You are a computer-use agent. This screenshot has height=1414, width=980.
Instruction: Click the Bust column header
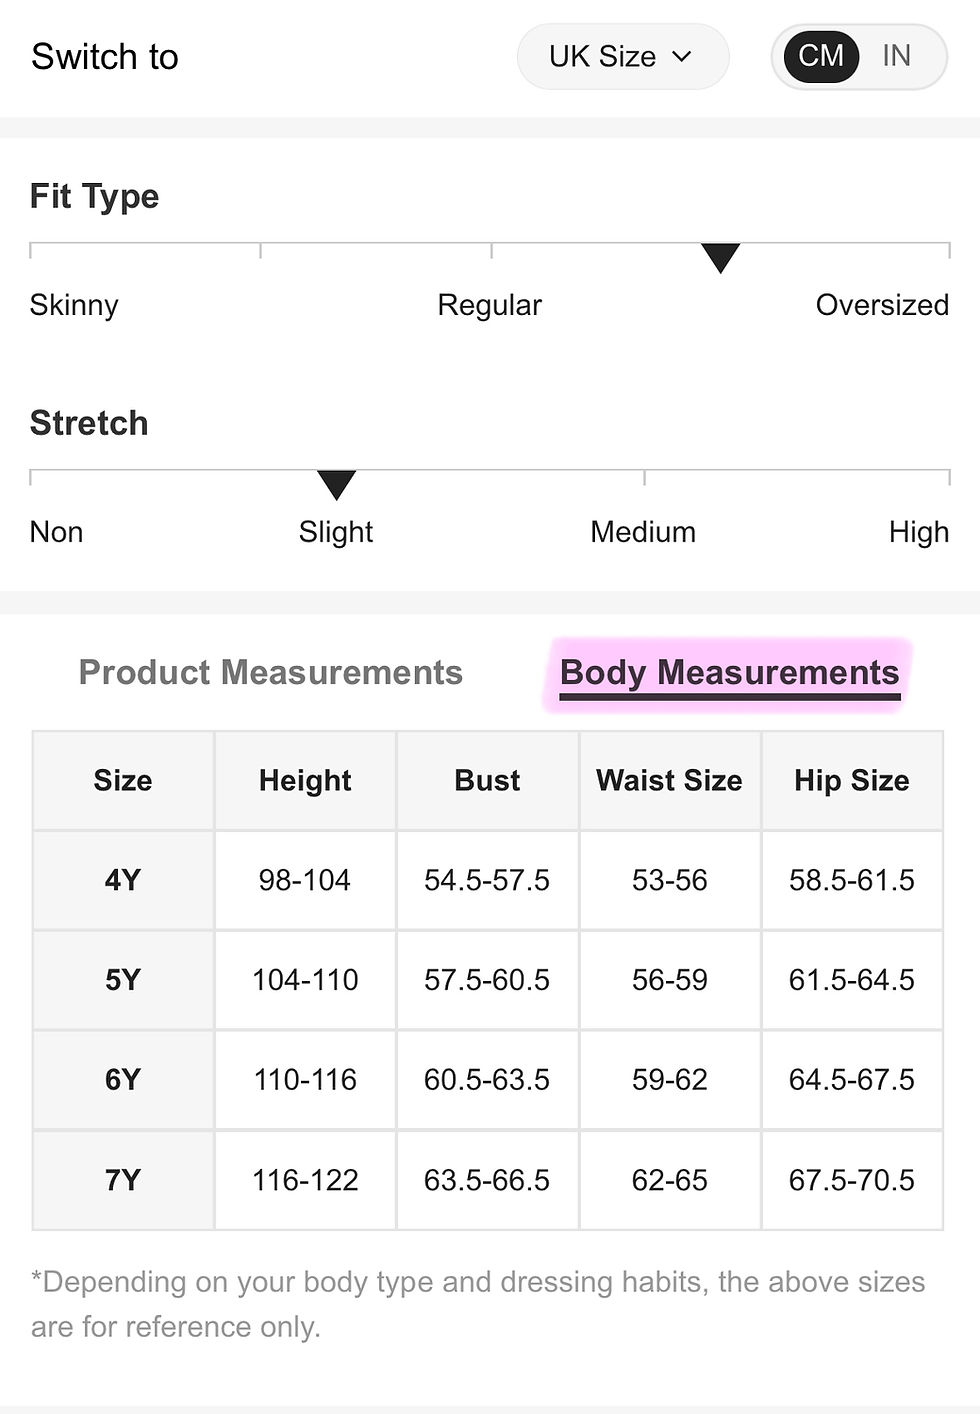(x=487, y=780)
